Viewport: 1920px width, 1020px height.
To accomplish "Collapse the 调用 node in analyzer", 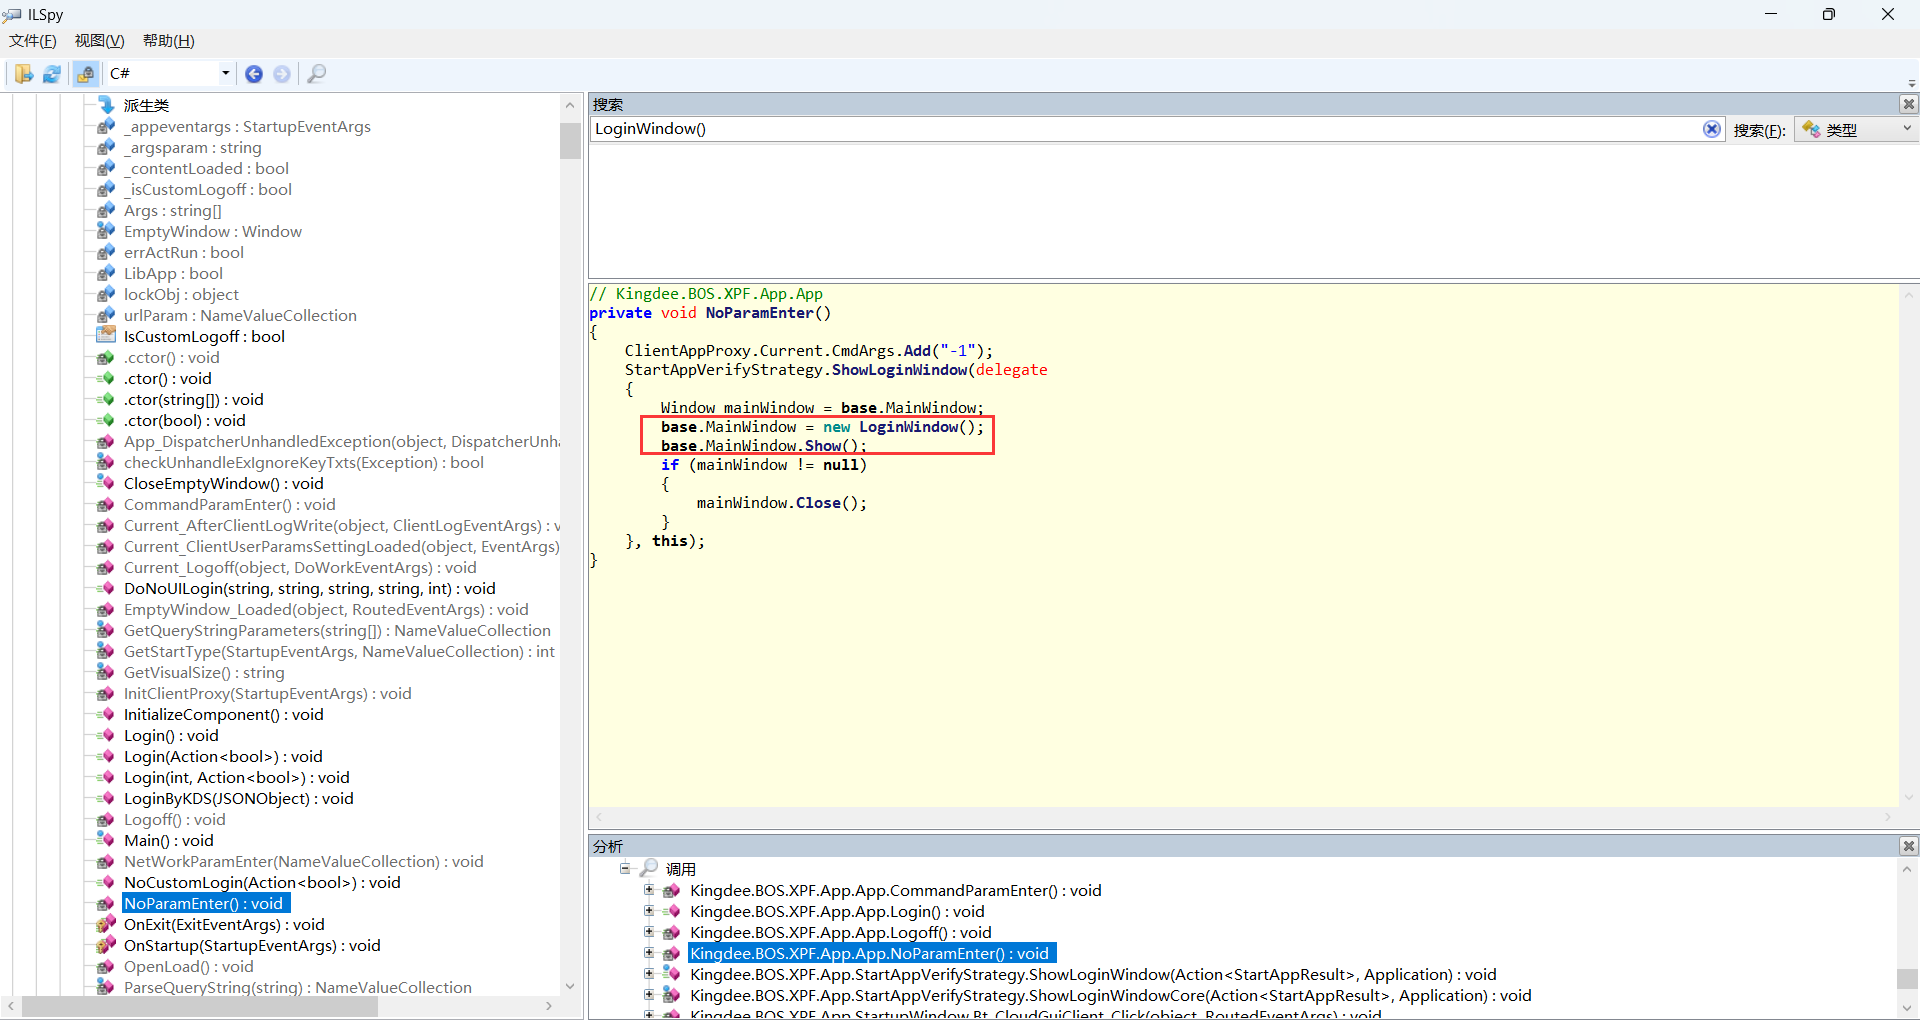I will (625, 868).
